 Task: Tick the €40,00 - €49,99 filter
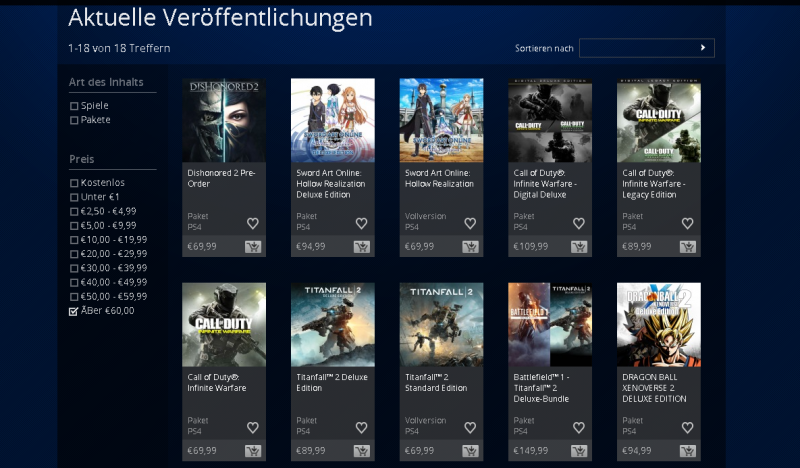click(74, 283)
